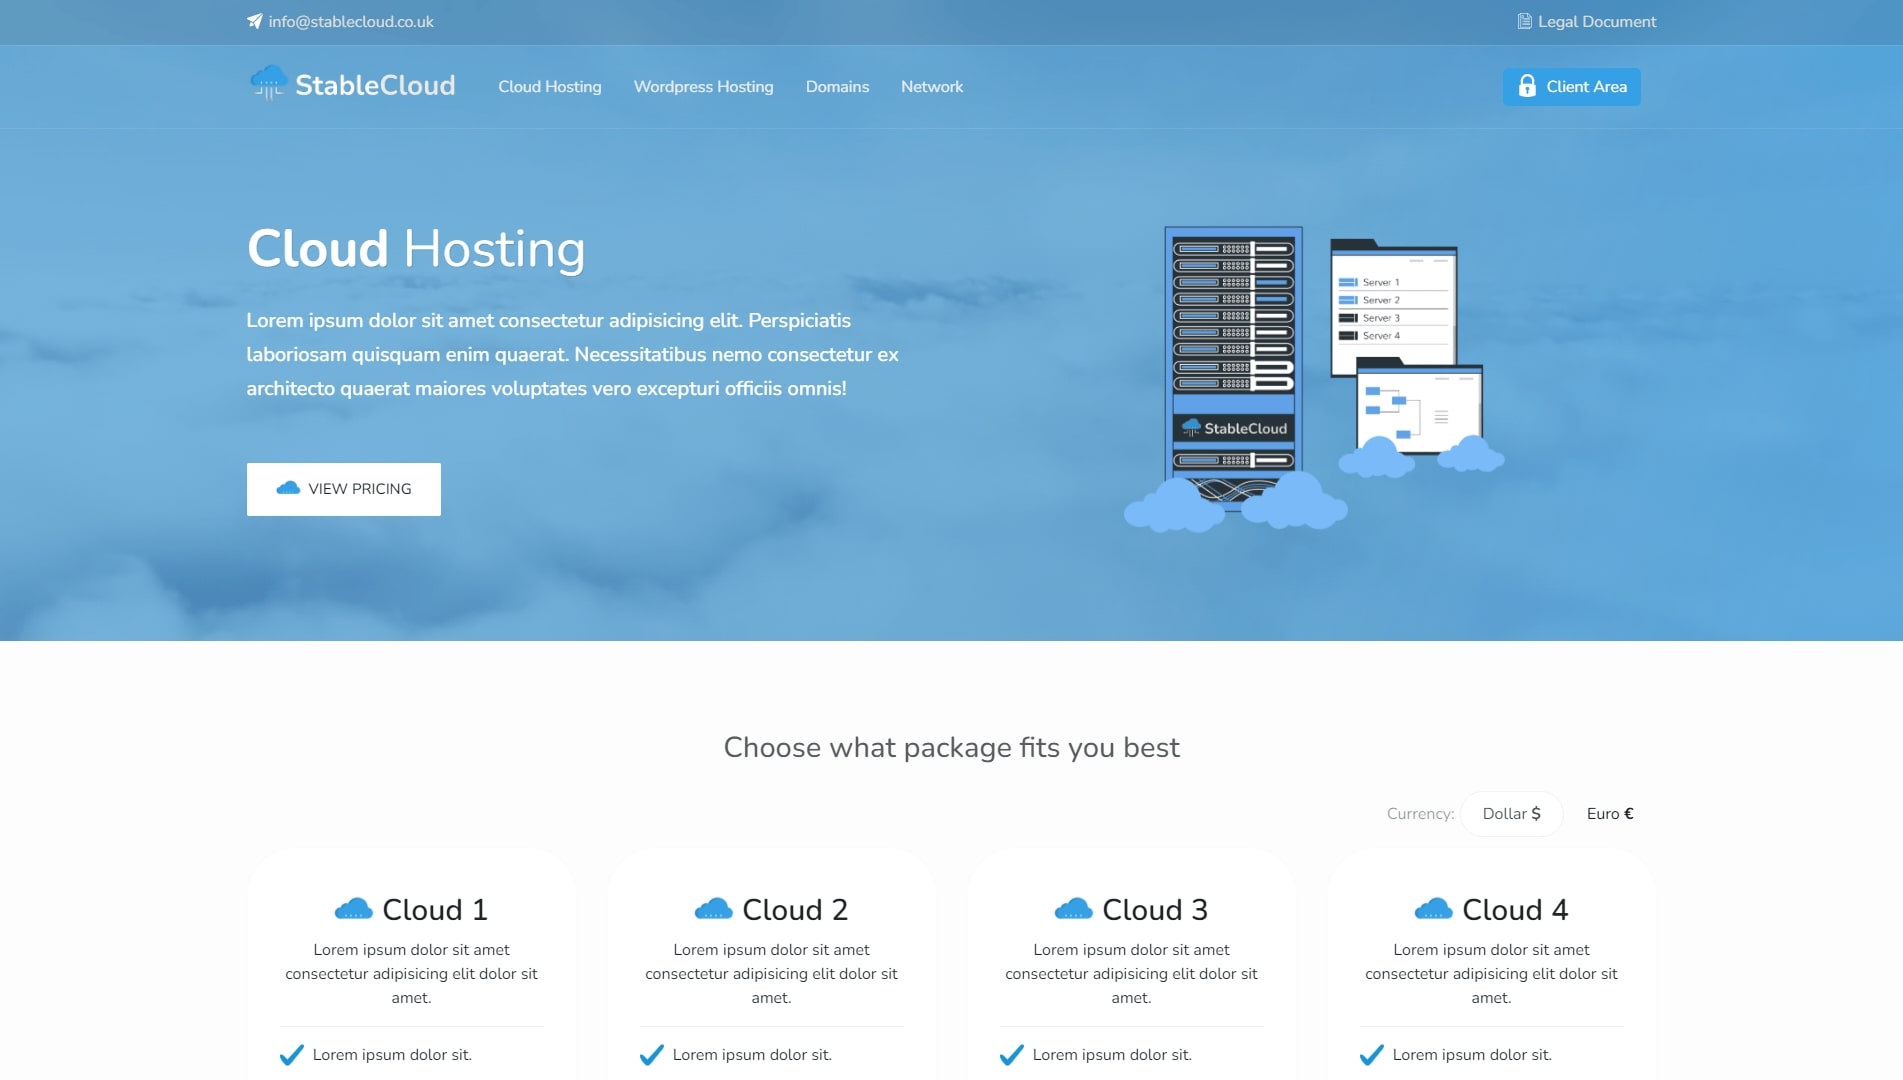Click the info@stablecloud.co.uk email link
1903x1080 pixels.
pyautogui.click(x=350, y=21)
